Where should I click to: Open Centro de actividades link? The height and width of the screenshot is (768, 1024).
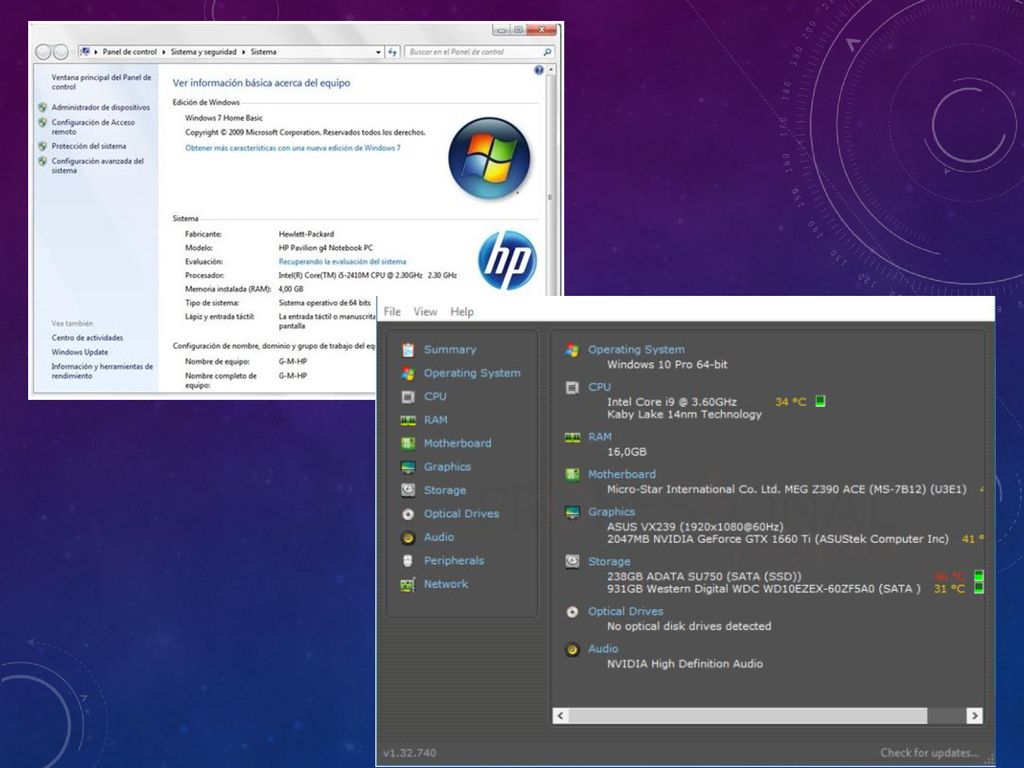(88, 338)
